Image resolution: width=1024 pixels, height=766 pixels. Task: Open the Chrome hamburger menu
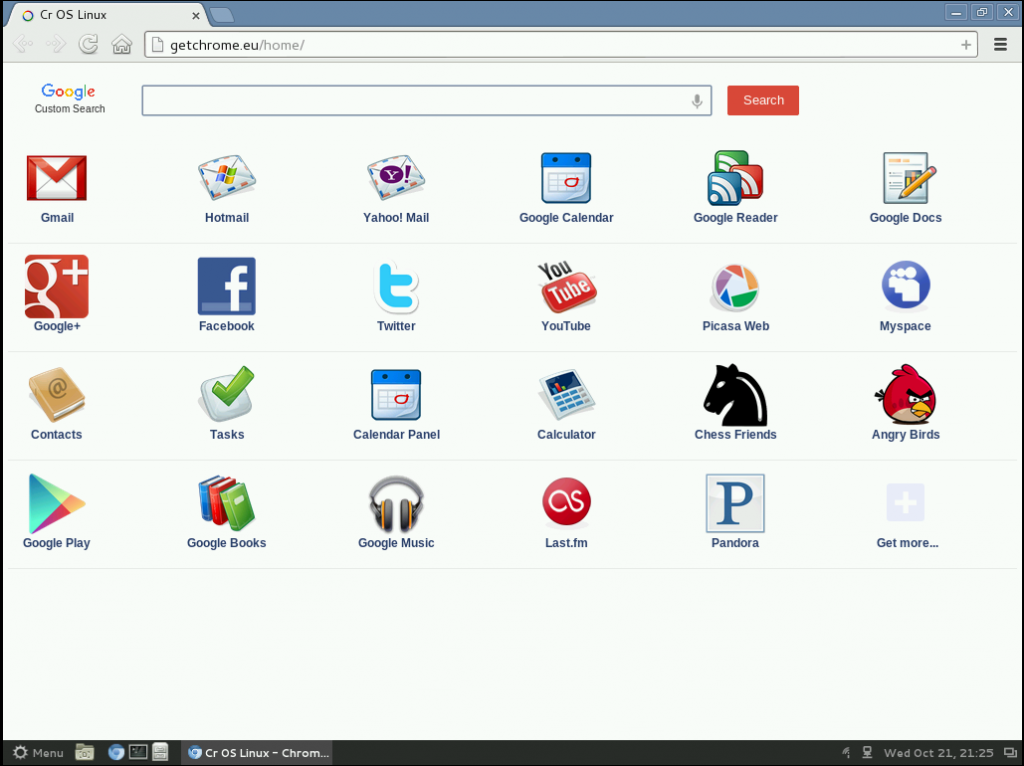tap(1000, 44)
